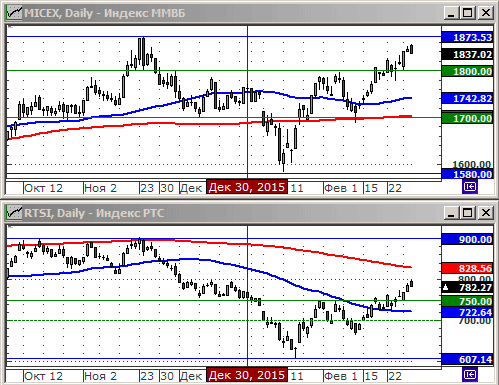Select the 900.00 level label in RTSI
Viewport: 499px width, 385px height.
pyautogui.click(x=467, y=239)
